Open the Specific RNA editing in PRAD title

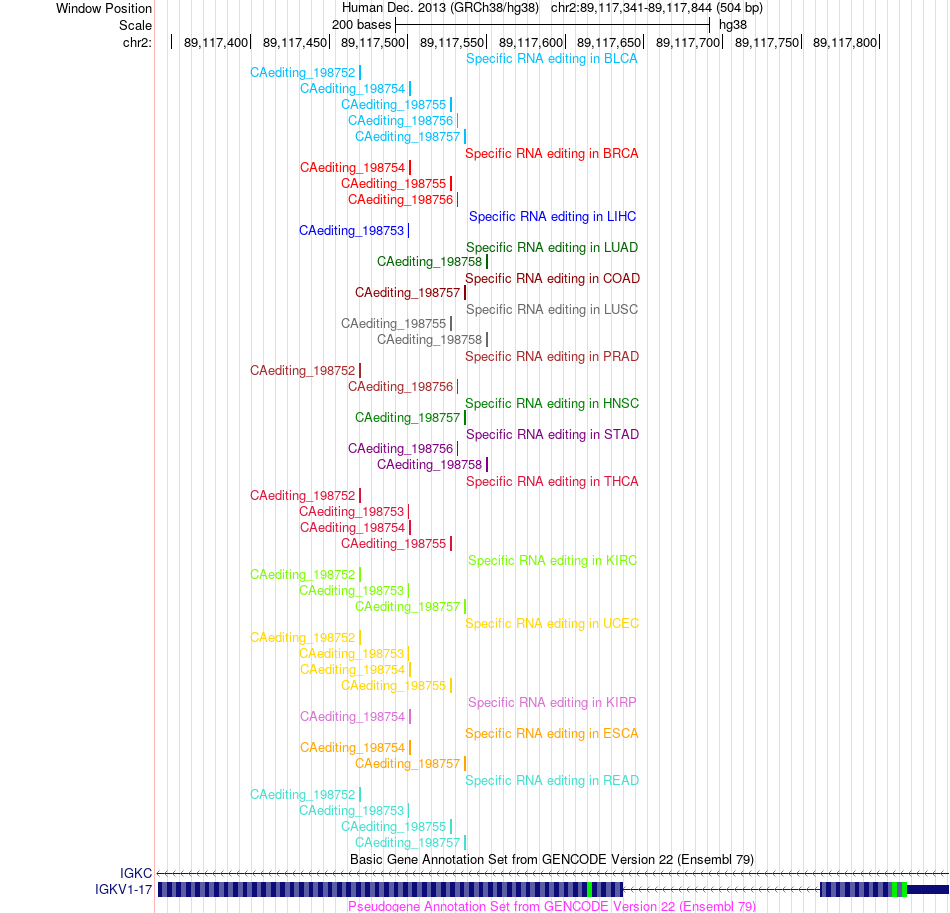552,357
